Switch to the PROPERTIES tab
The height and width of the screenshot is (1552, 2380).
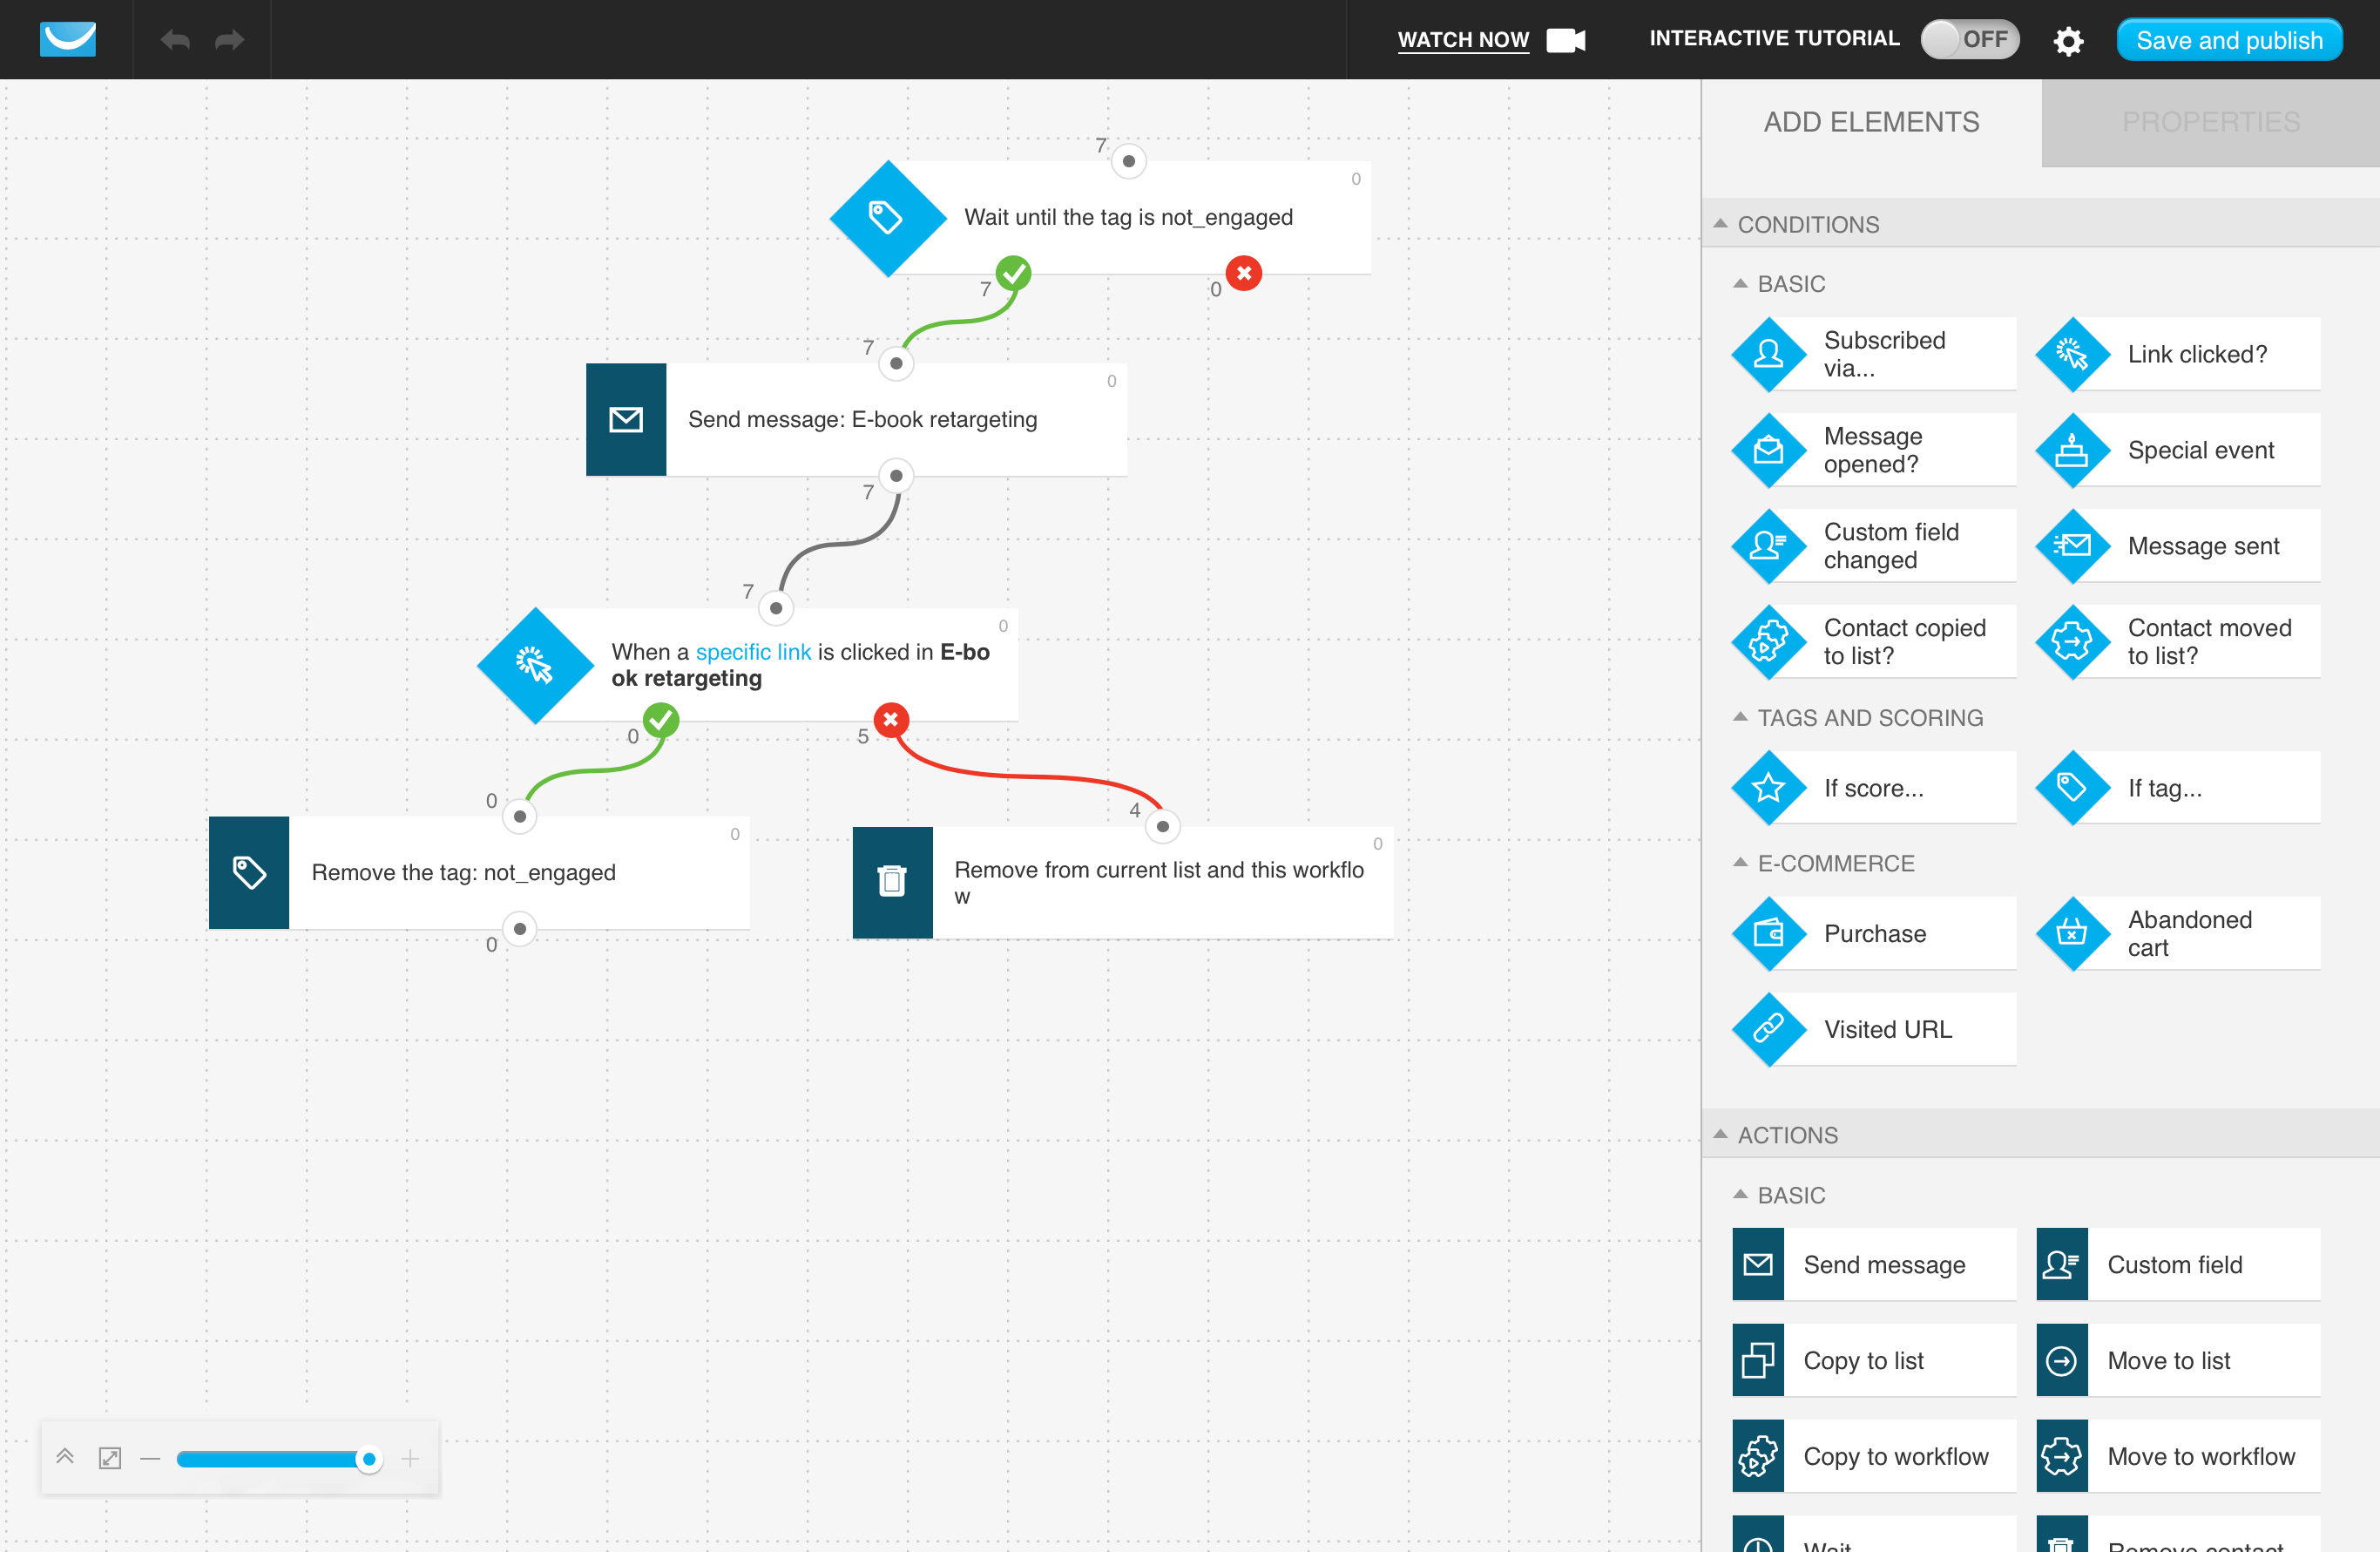click(x=2210, y=119)
